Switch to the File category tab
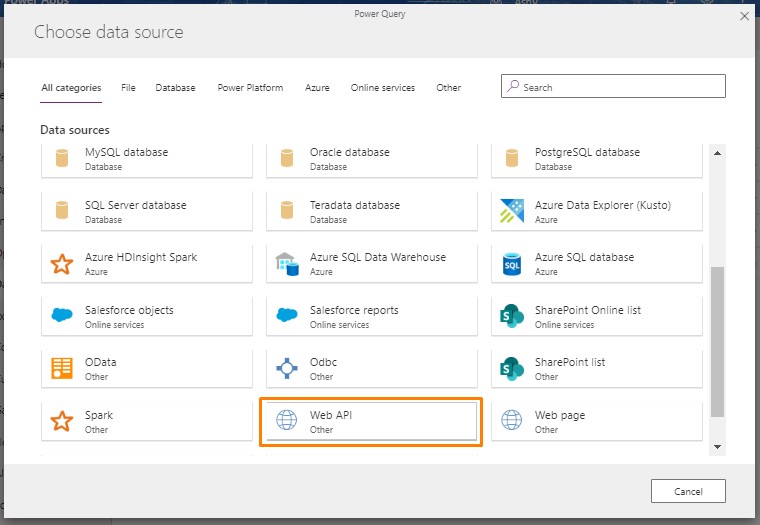Viewport: 760px width, 525px height. (128, 88)
